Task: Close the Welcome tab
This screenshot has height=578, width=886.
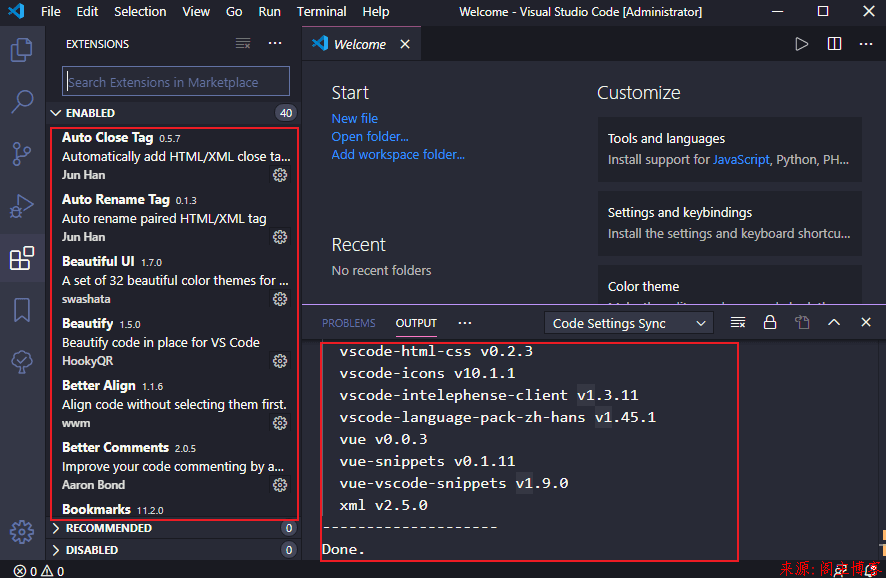Action: (405, 44)
